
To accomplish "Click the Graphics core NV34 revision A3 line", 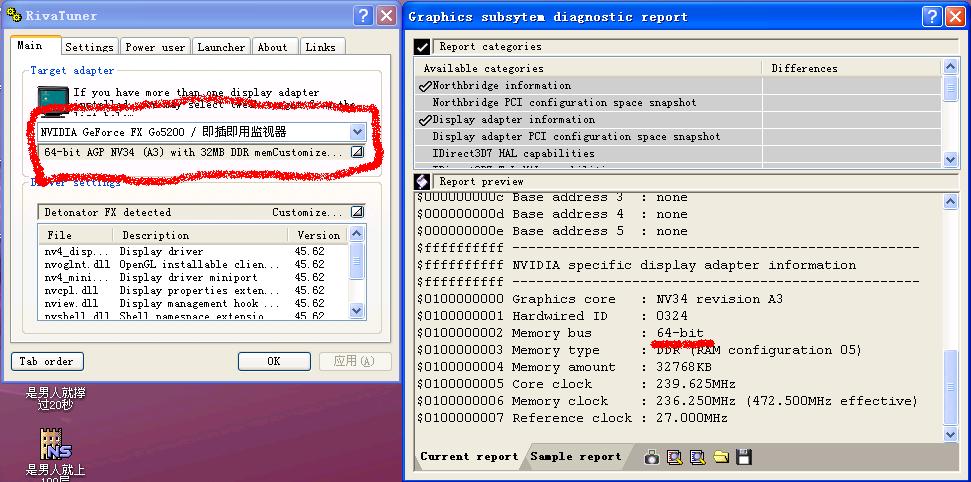I will [600, 299].
